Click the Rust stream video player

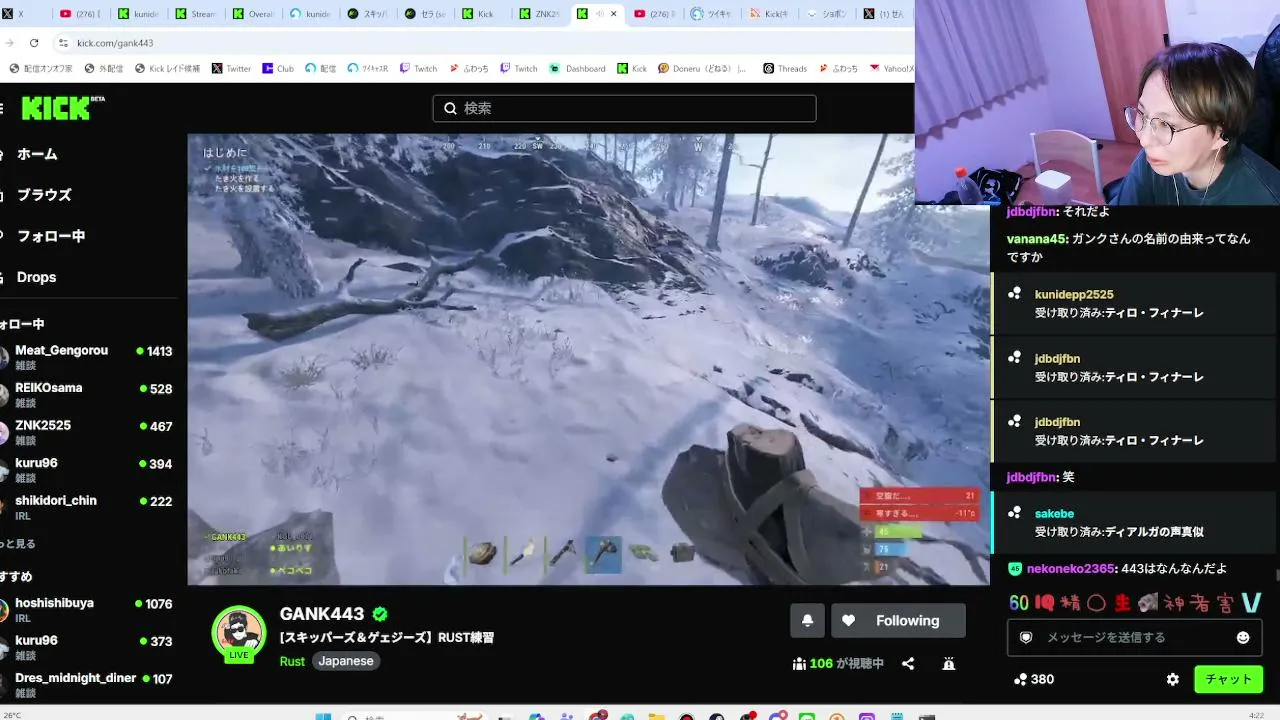click(x=588, y=359)
